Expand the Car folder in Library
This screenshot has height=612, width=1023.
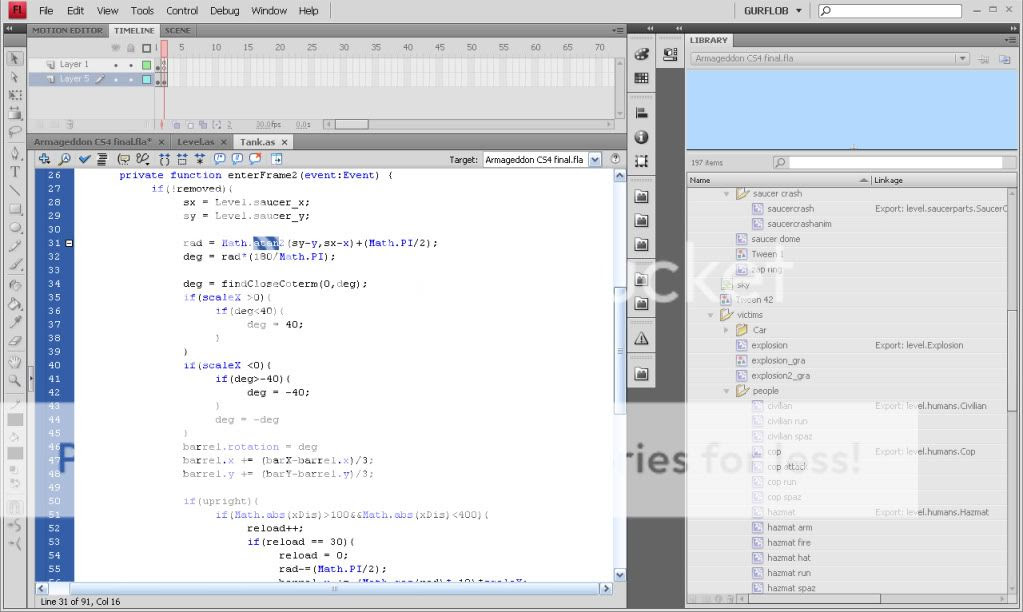[x=727, y=330]
